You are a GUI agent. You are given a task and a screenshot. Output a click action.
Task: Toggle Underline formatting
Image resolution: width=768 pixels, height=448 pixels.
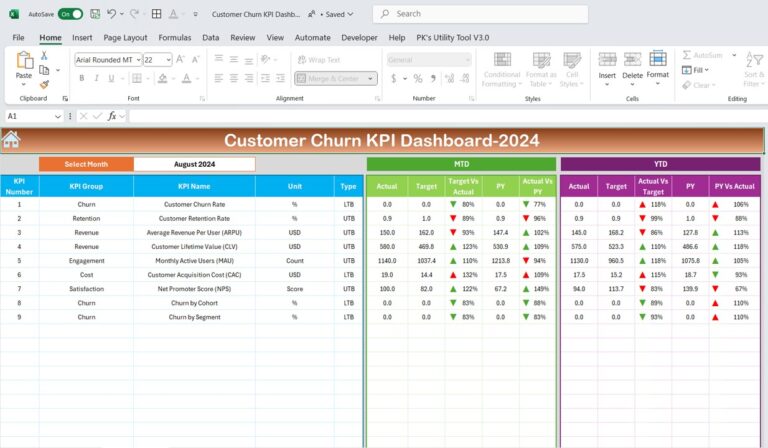(x=111, y=78)
